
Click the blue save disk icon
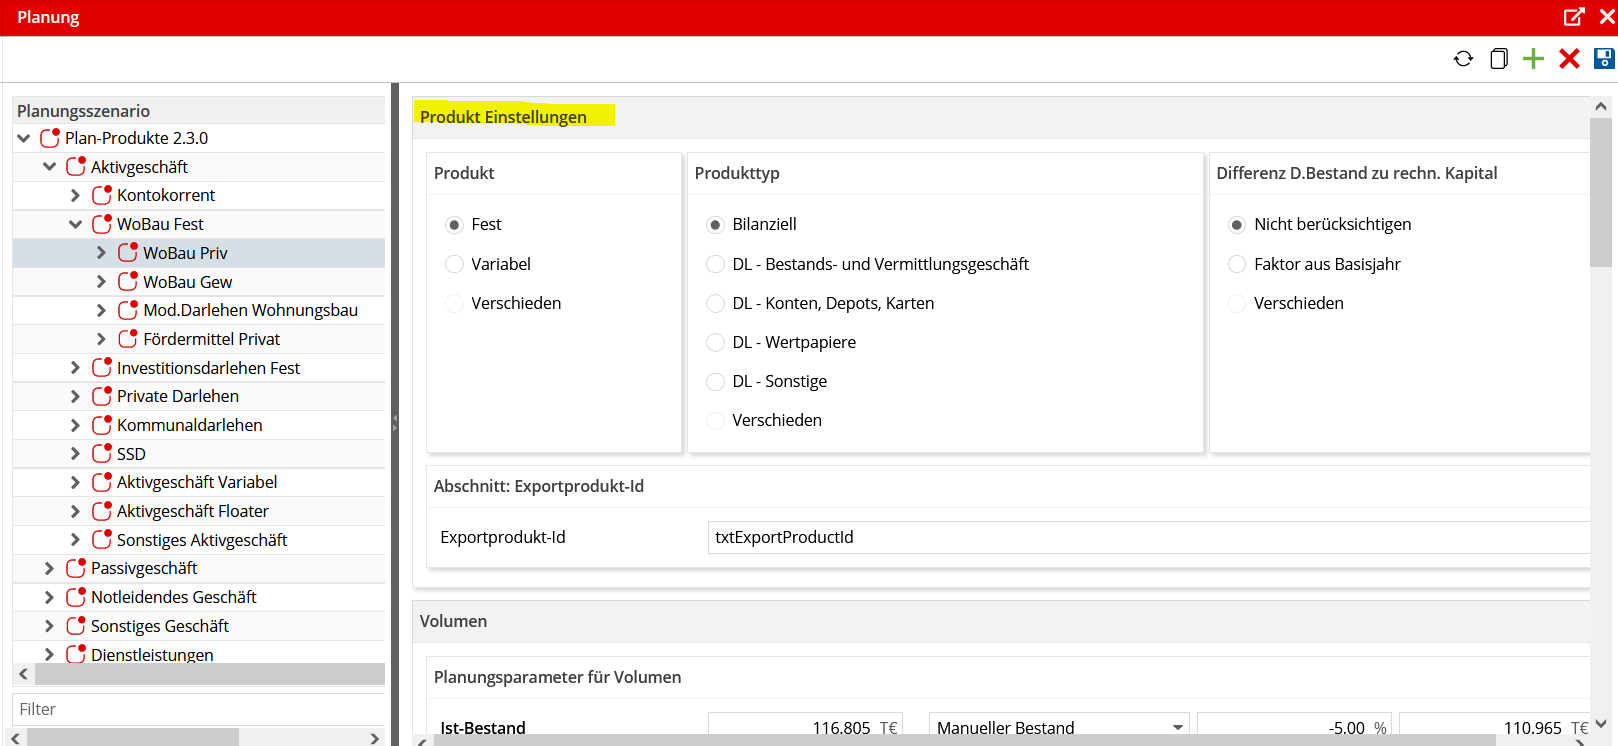click(x=1604, y=59)
